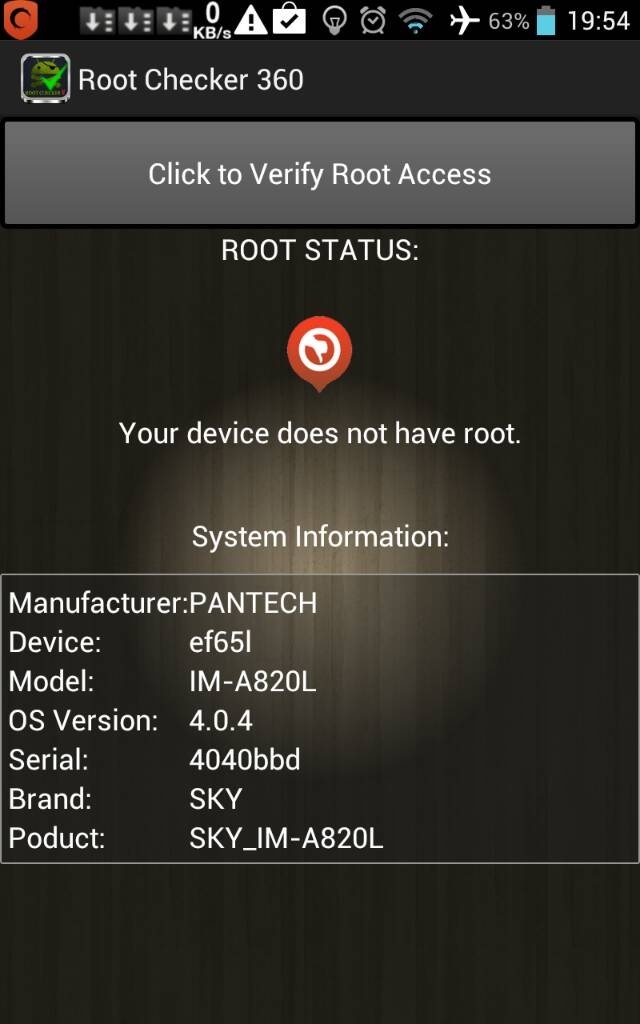640x1024 pixels.
Task: Tap the light bulb status bar icon
Action: coord(334,22)
